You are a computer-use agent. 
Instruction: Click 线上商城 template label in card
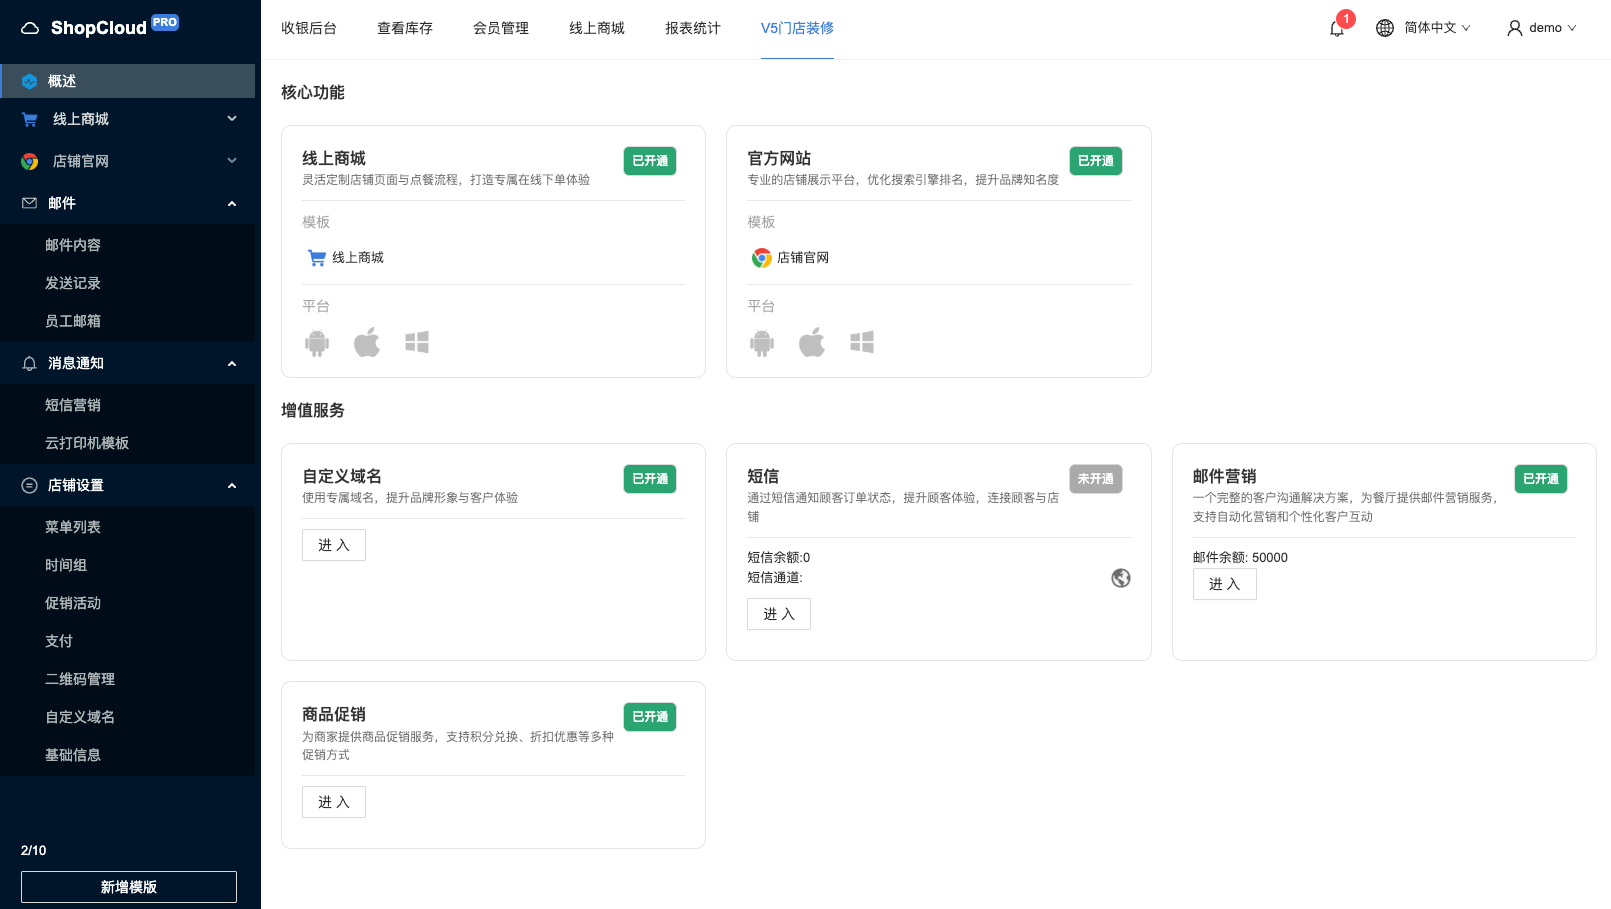(x=358, y=258)
